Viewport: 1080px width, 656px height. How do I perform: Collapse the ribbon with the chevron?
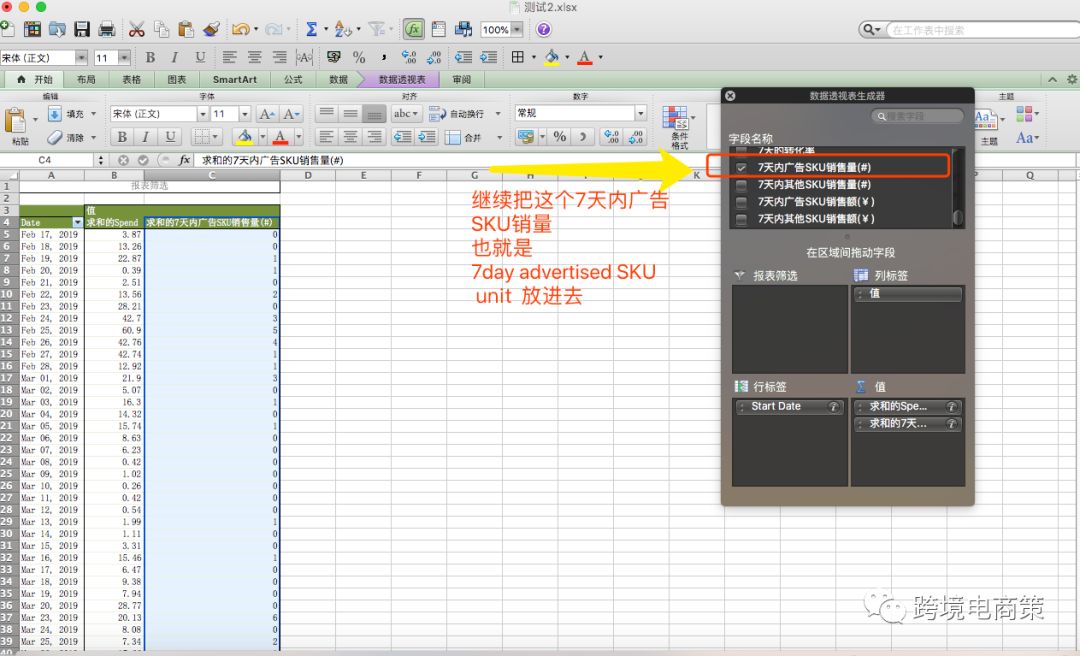click(1052, 79)
